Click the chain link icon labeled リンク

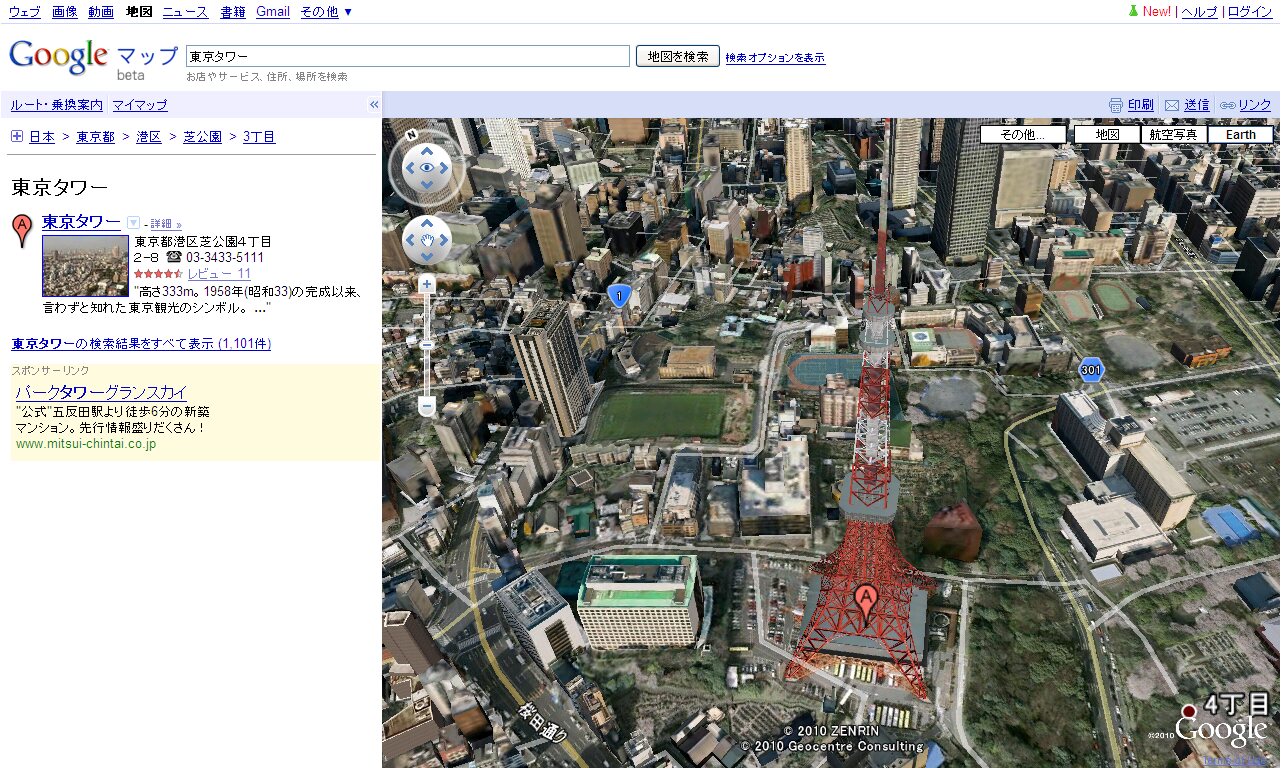point(1227,105)
